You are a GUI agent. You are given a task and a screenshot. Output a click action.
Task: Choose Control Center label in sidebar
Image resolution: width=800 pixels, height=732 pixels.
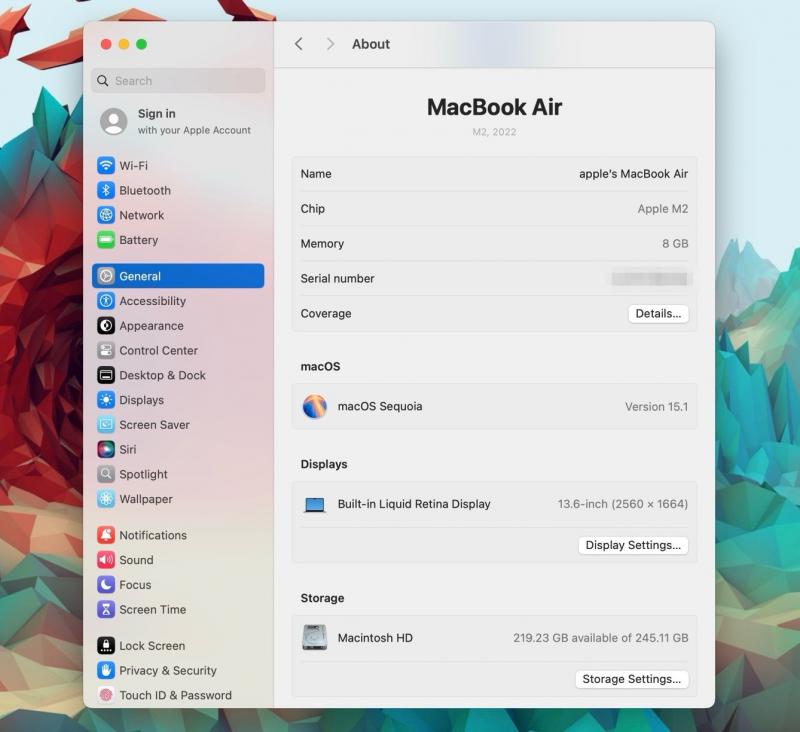[x=159, y=350]
